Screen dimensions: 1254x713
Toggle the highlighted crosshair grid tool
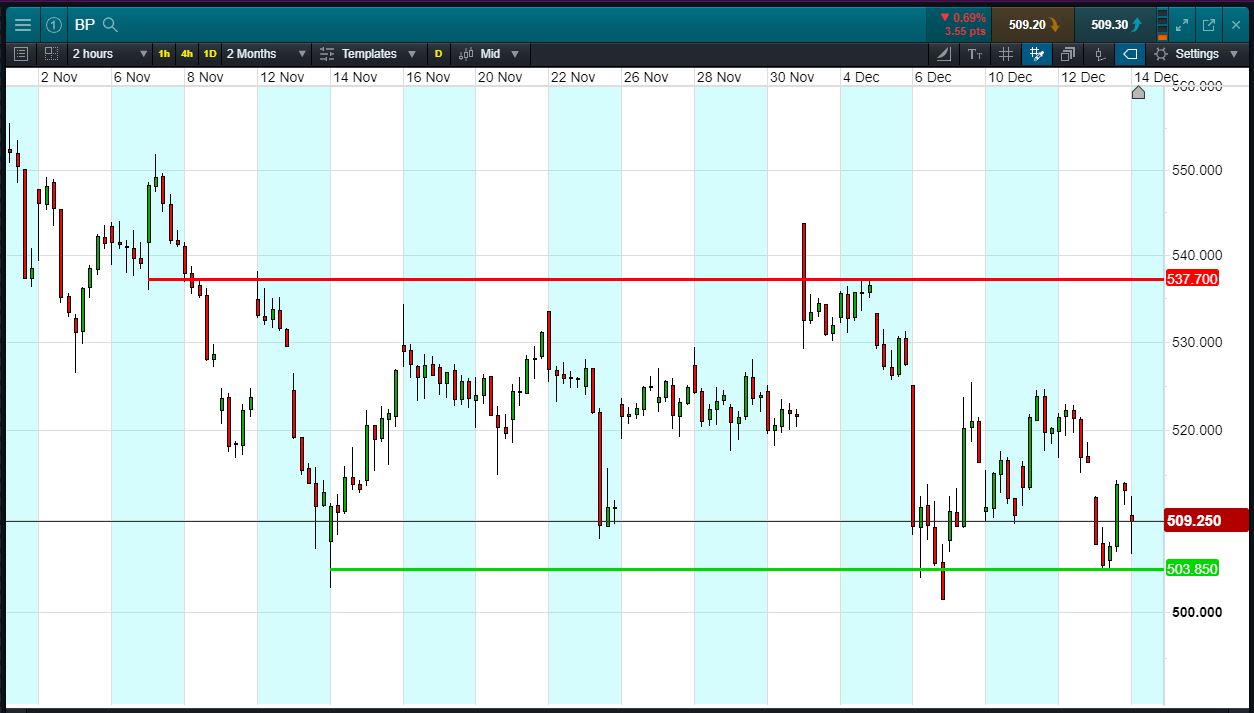coord(1037,54)
